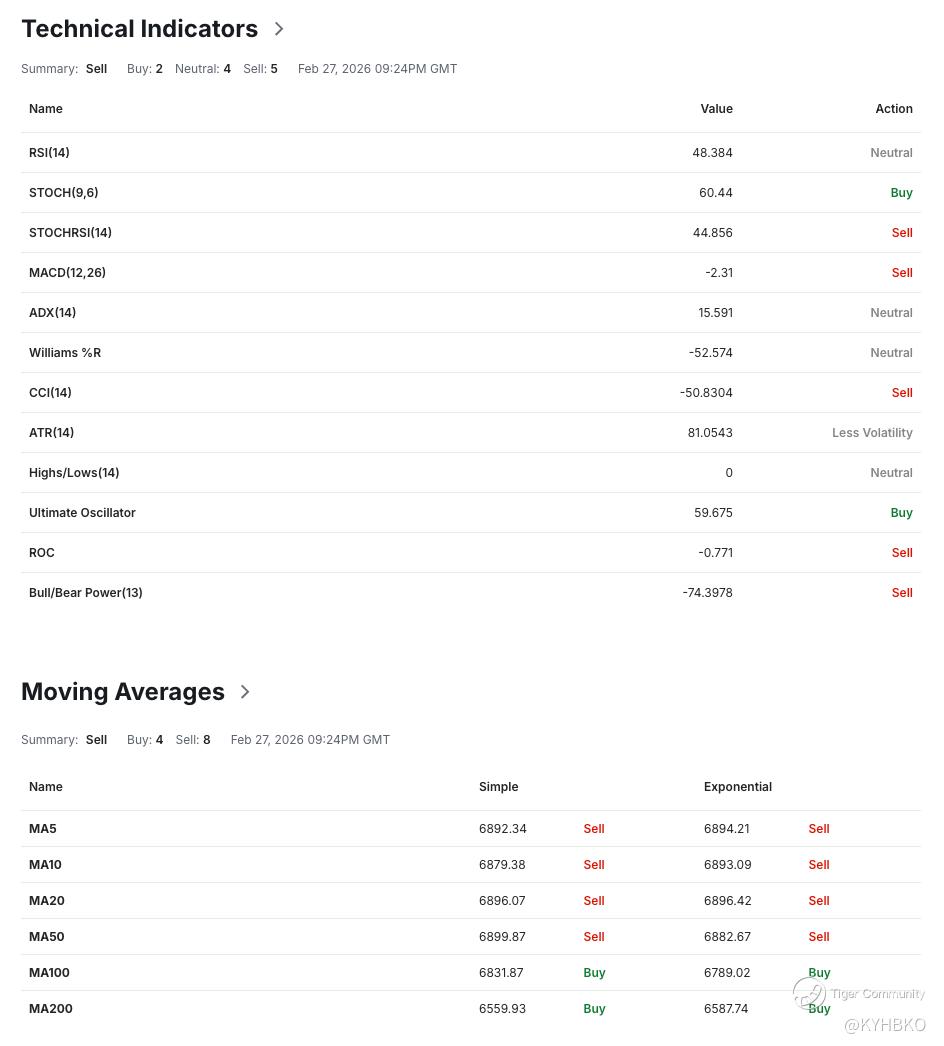This screenshot has width=944, height=1046.
Task: Click the Bull/Bear Power(13) indicator name
Action: click(86, 593)
